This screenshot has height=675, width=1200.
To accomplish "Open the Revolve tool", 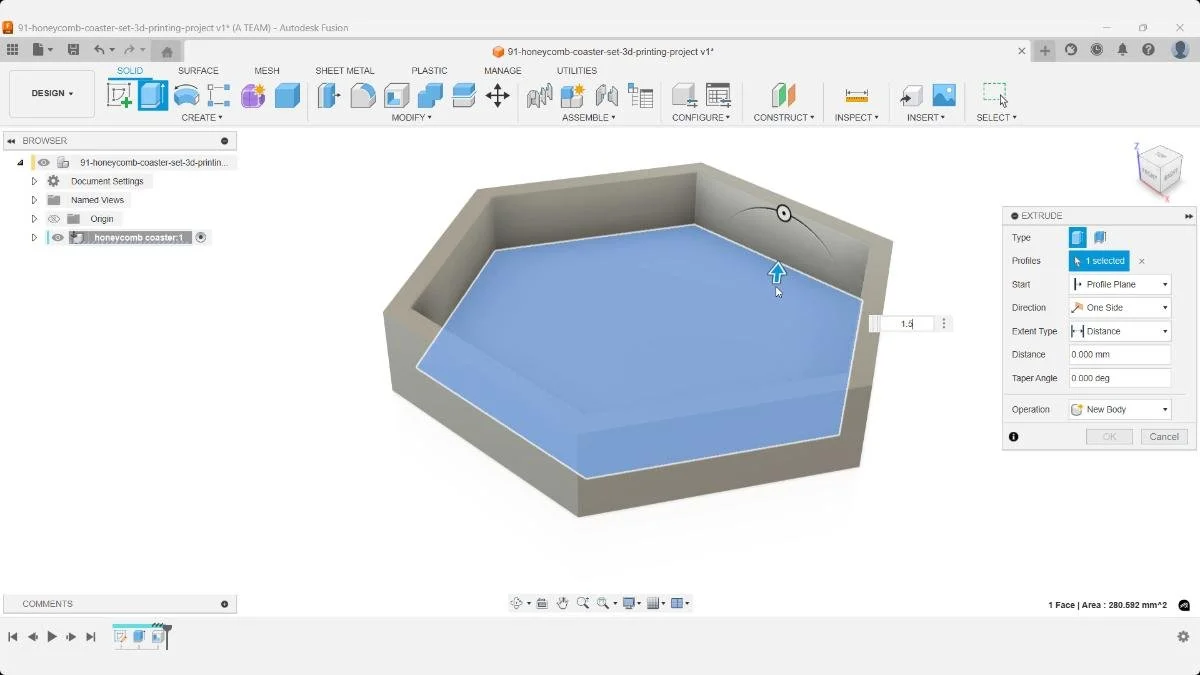I will [187, 94].
